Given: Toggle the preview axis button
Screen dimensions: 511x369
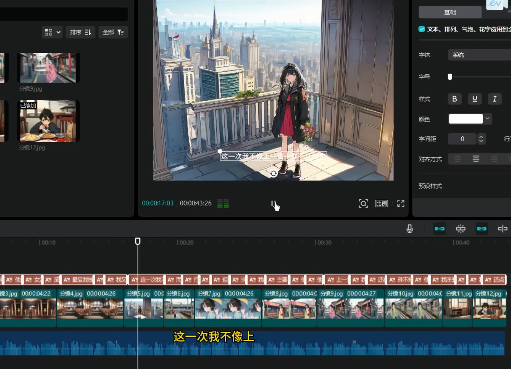Looking at the screenshot, I should coord(502,229).
